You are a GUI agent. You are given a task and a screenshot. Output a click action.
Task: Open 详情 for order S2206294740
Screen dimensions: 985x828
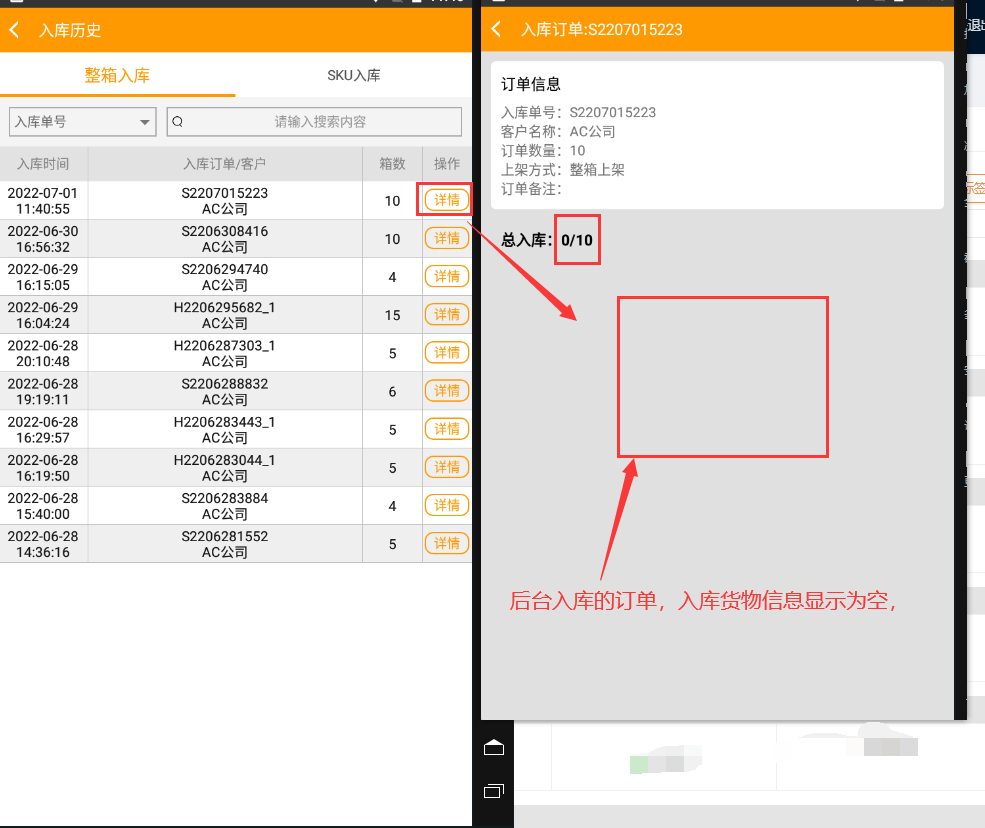click(446, 276)
